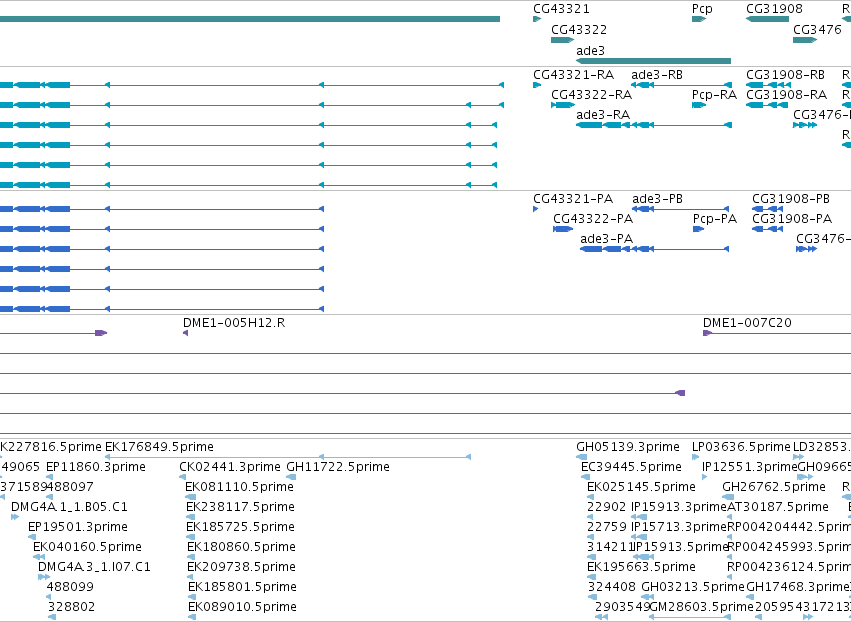Click transcript CG31908-RB label

coord(785,75)
